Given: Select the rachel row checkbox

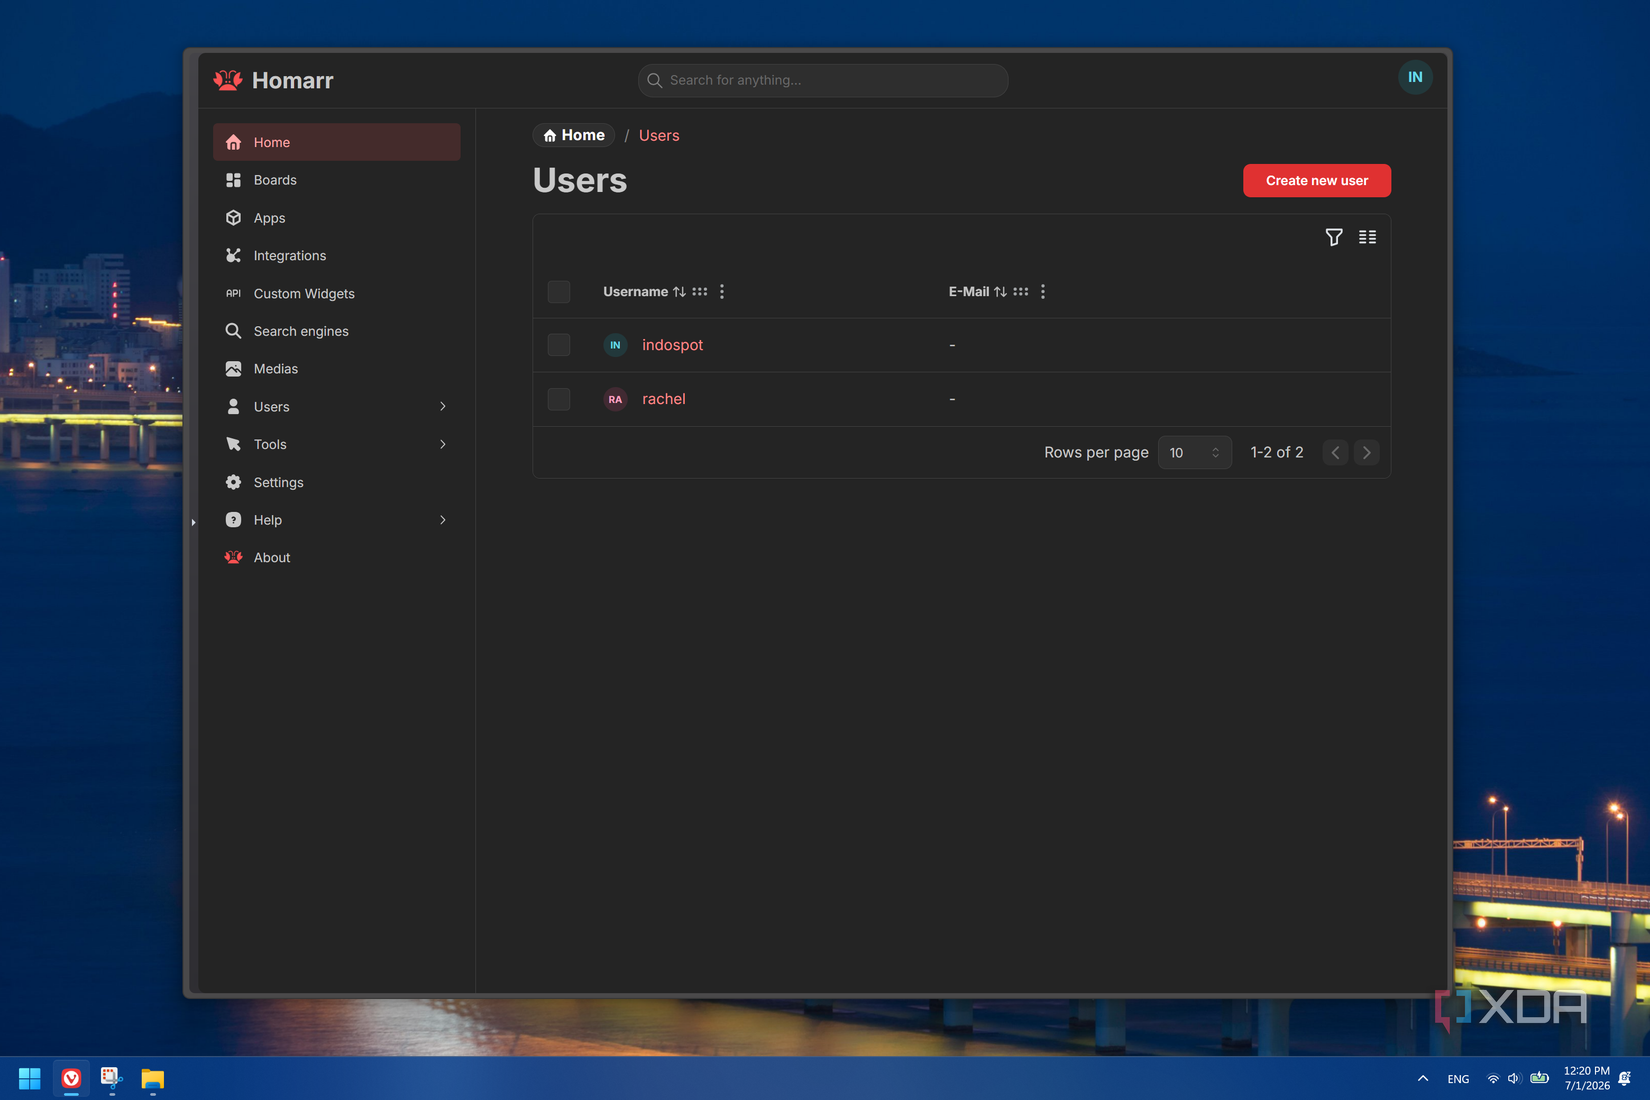Looking at the screenshot, I should (559, 399).
